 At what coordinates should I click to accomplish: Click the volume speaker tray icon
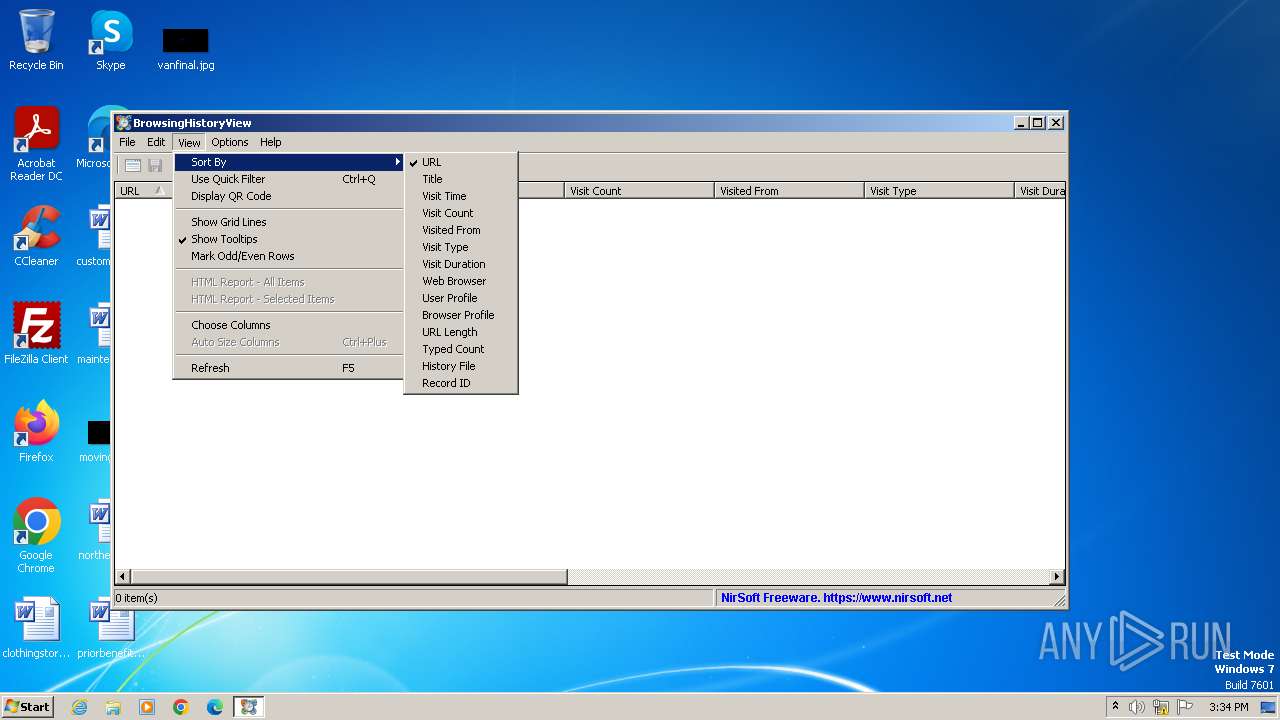(1137, 707)
